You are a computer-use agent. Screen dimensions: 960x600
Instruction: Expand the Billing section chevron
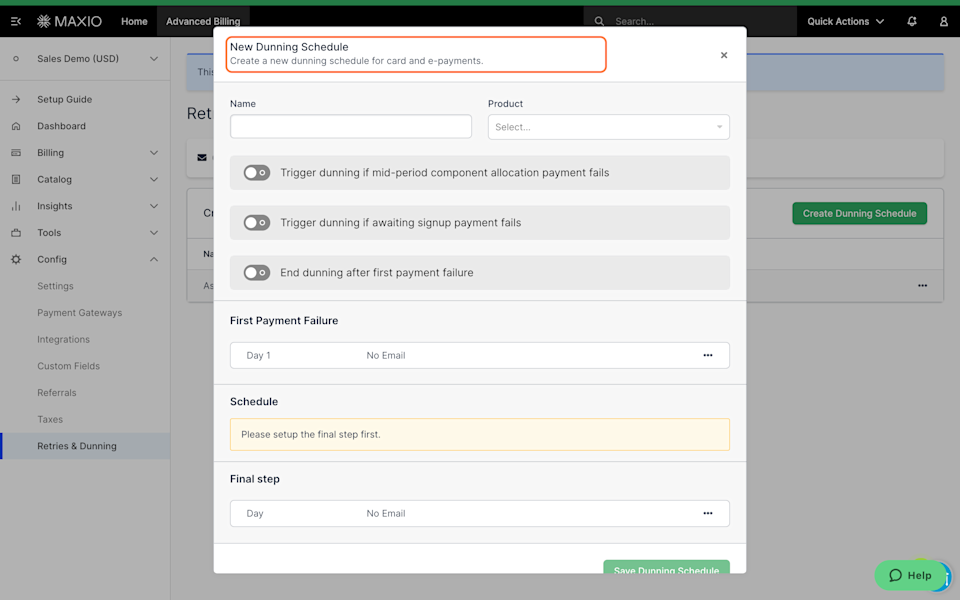154,152
